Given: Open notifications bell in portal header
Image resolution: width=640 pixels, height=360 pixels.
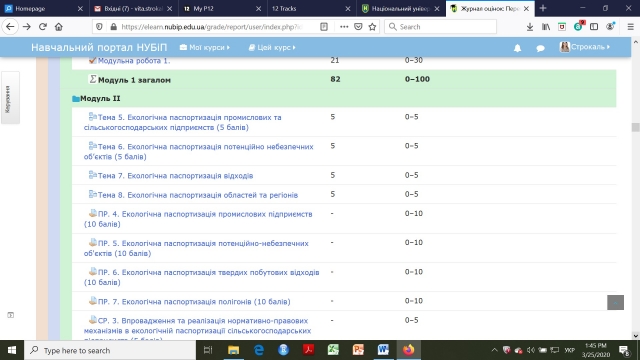Looking at the screenshot, I should click(518, 48).
